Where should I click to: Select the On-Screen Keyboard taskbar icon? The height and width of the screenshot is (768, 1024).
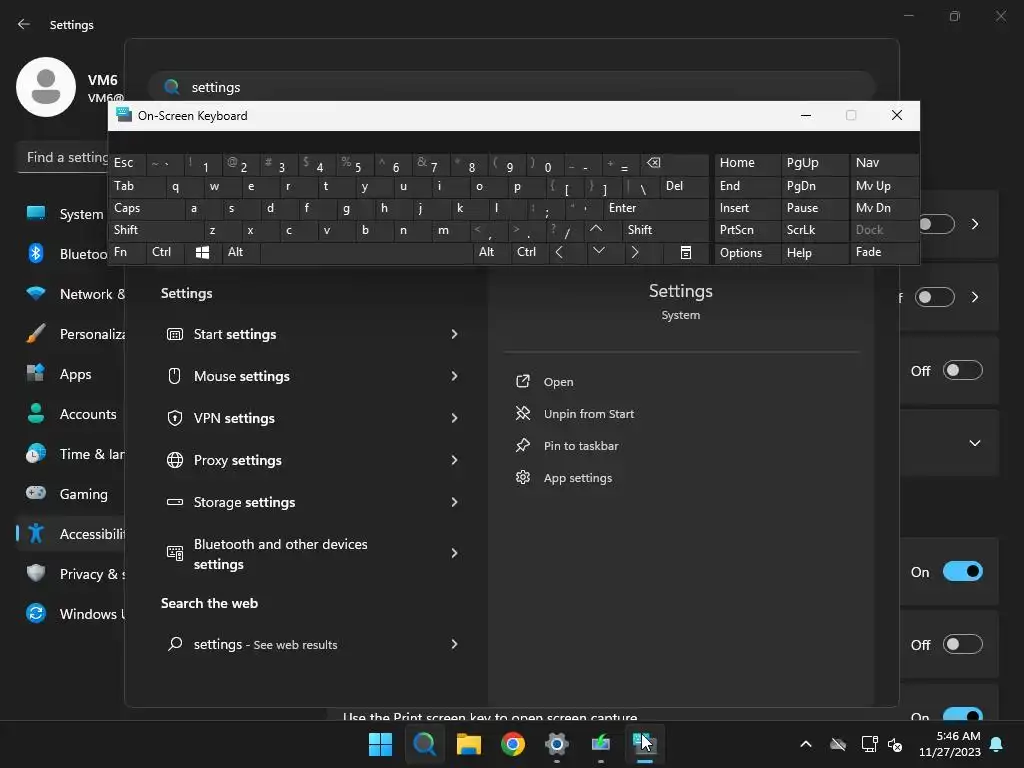(644, 744)
